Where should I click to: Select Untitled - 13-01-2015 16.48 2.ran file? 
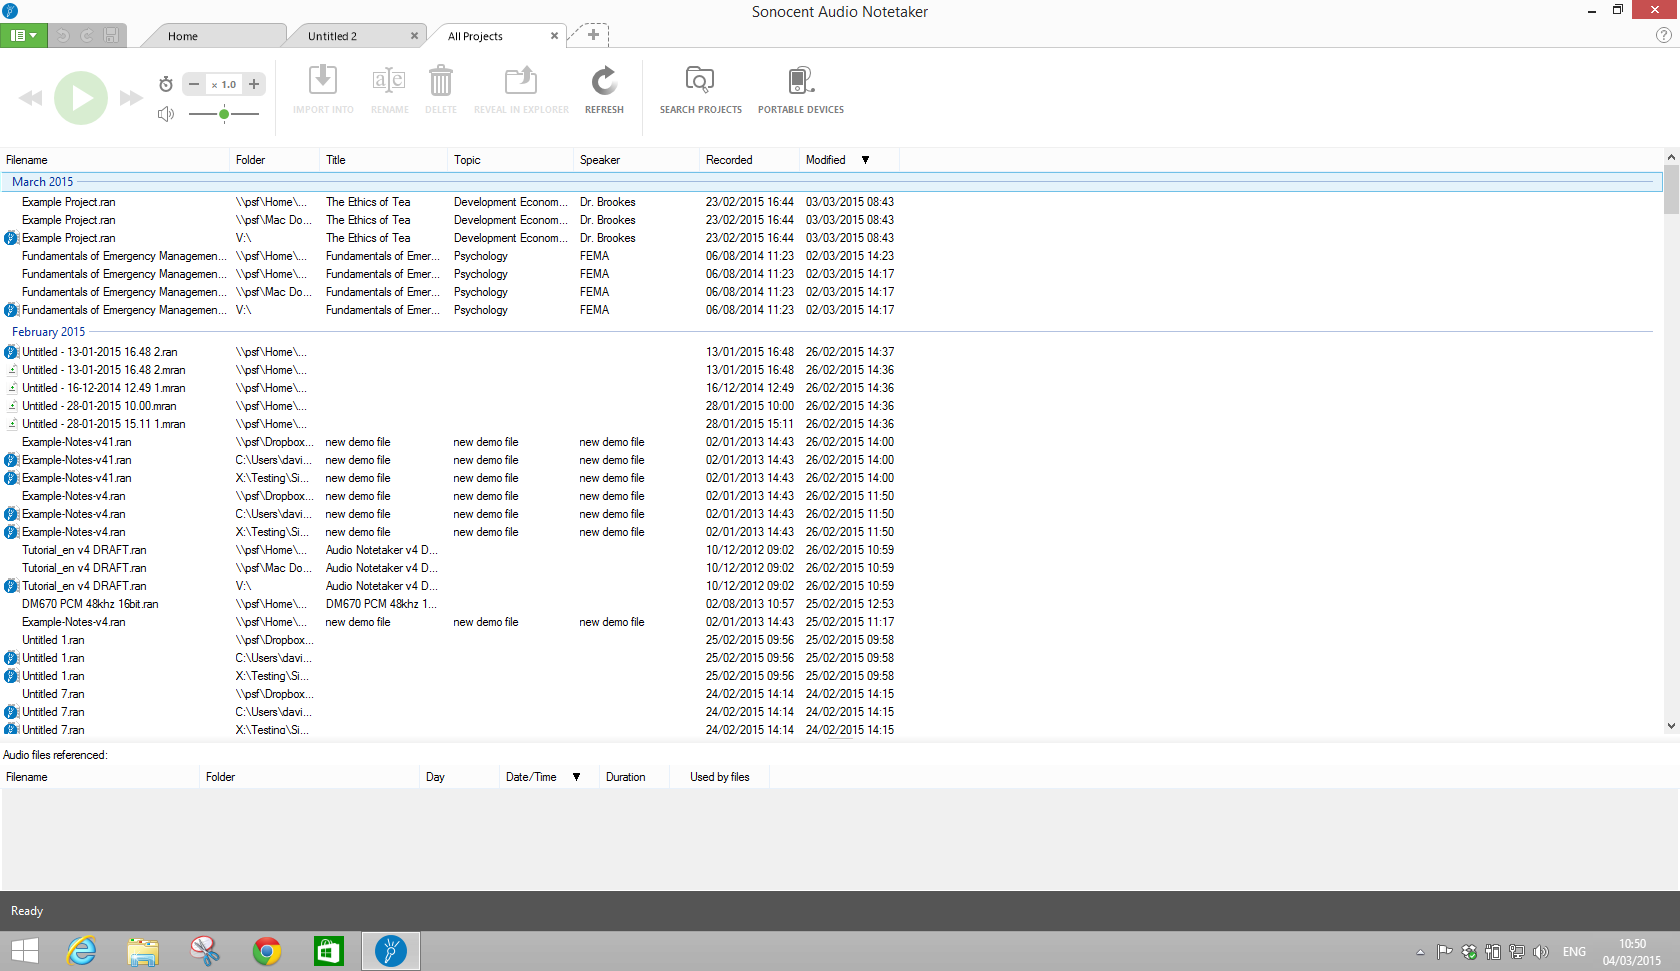(x=450, y=352)
